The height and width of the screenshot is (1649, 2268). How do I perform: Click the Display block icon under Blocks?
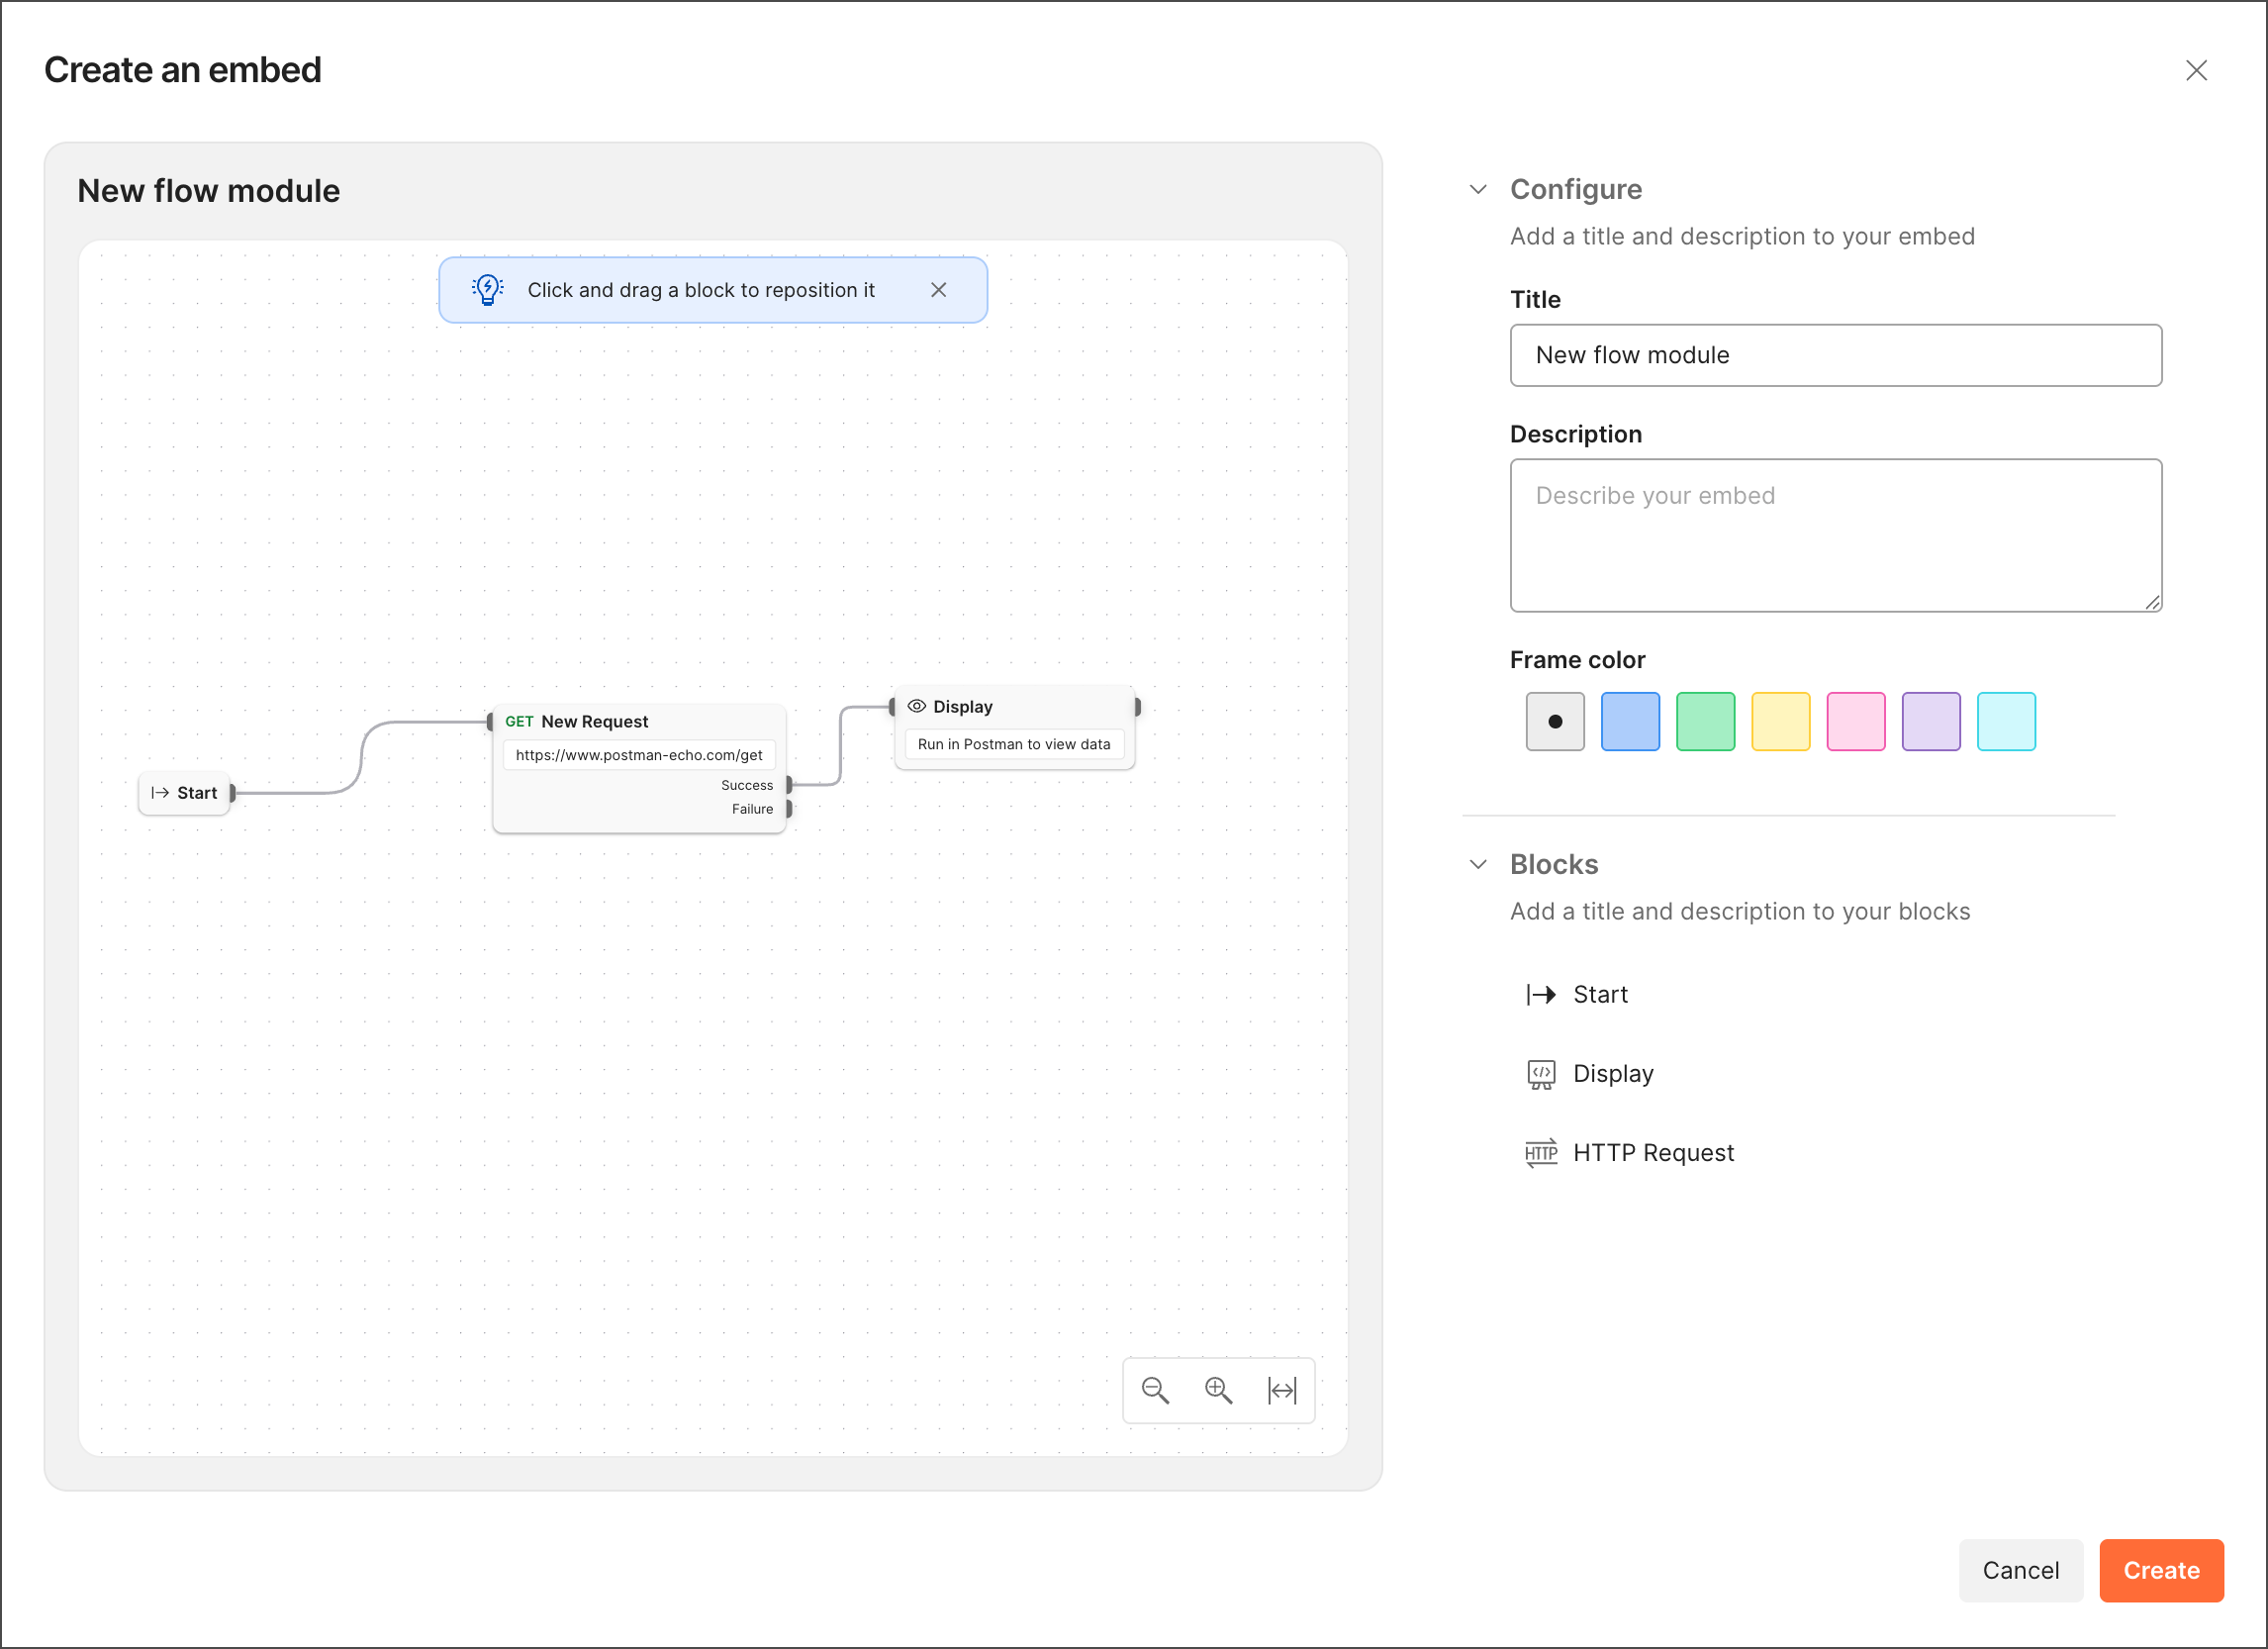[x=1541, y=1073]
